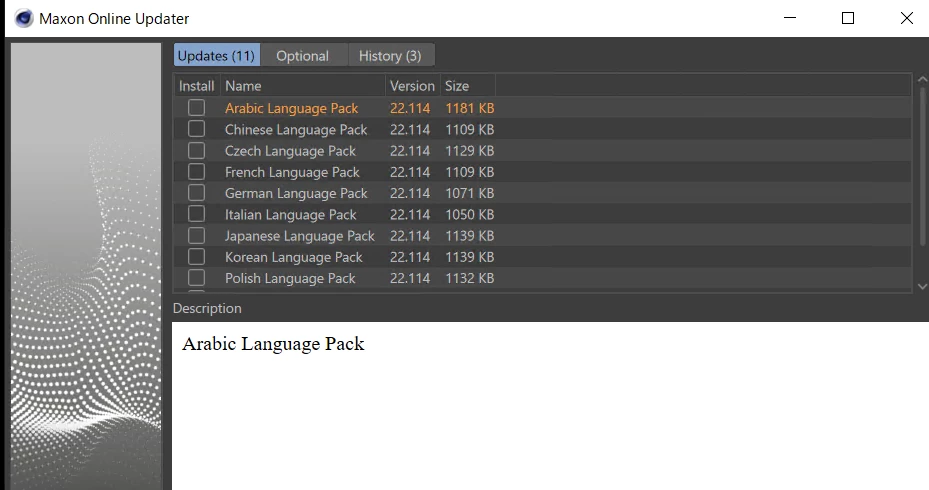Close the Maxon Online Updater window
The height and width of the screenshot is (490, 929).
906,18
